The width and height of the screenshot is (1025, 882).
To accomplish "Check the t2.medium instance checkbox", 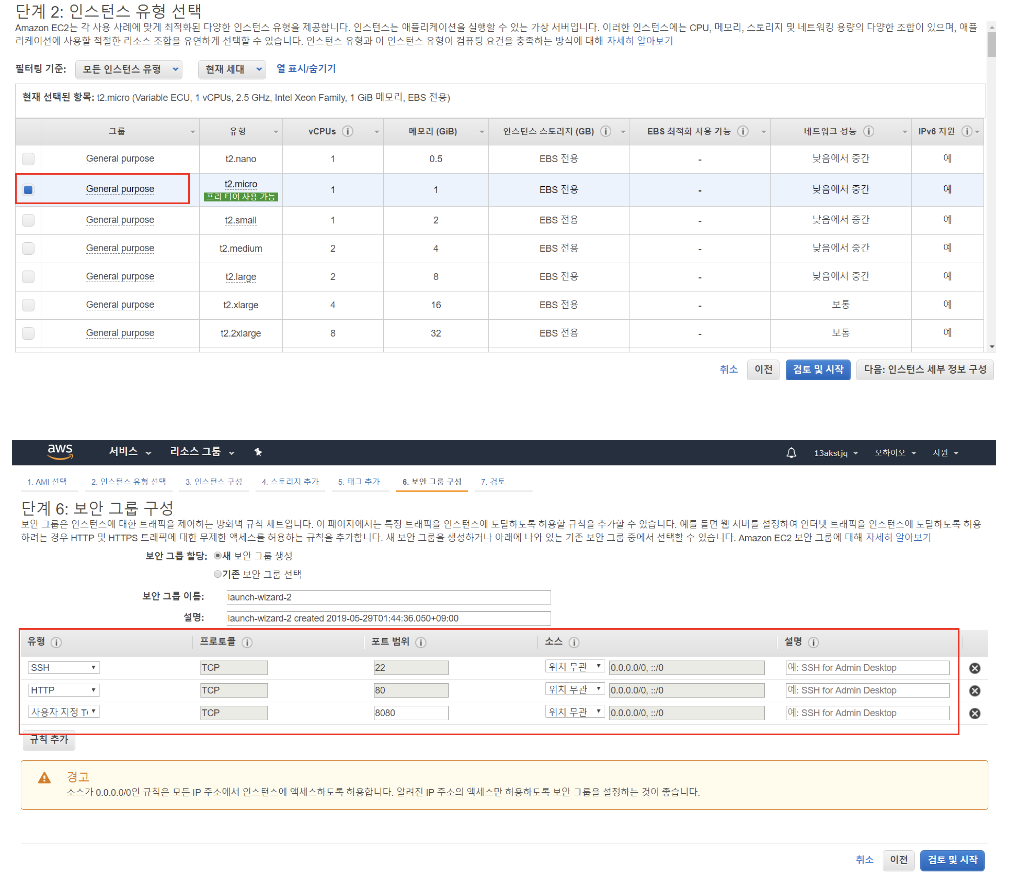I will tap(28, 248).
